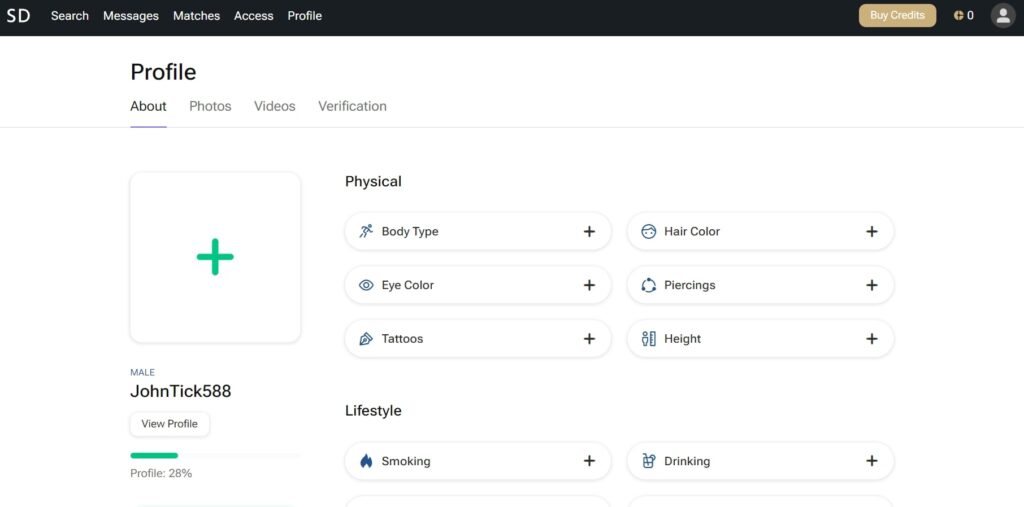Expand Smoking with its plus sign
The height and width of the screenshot is (507, 1024).
(589, 461)
